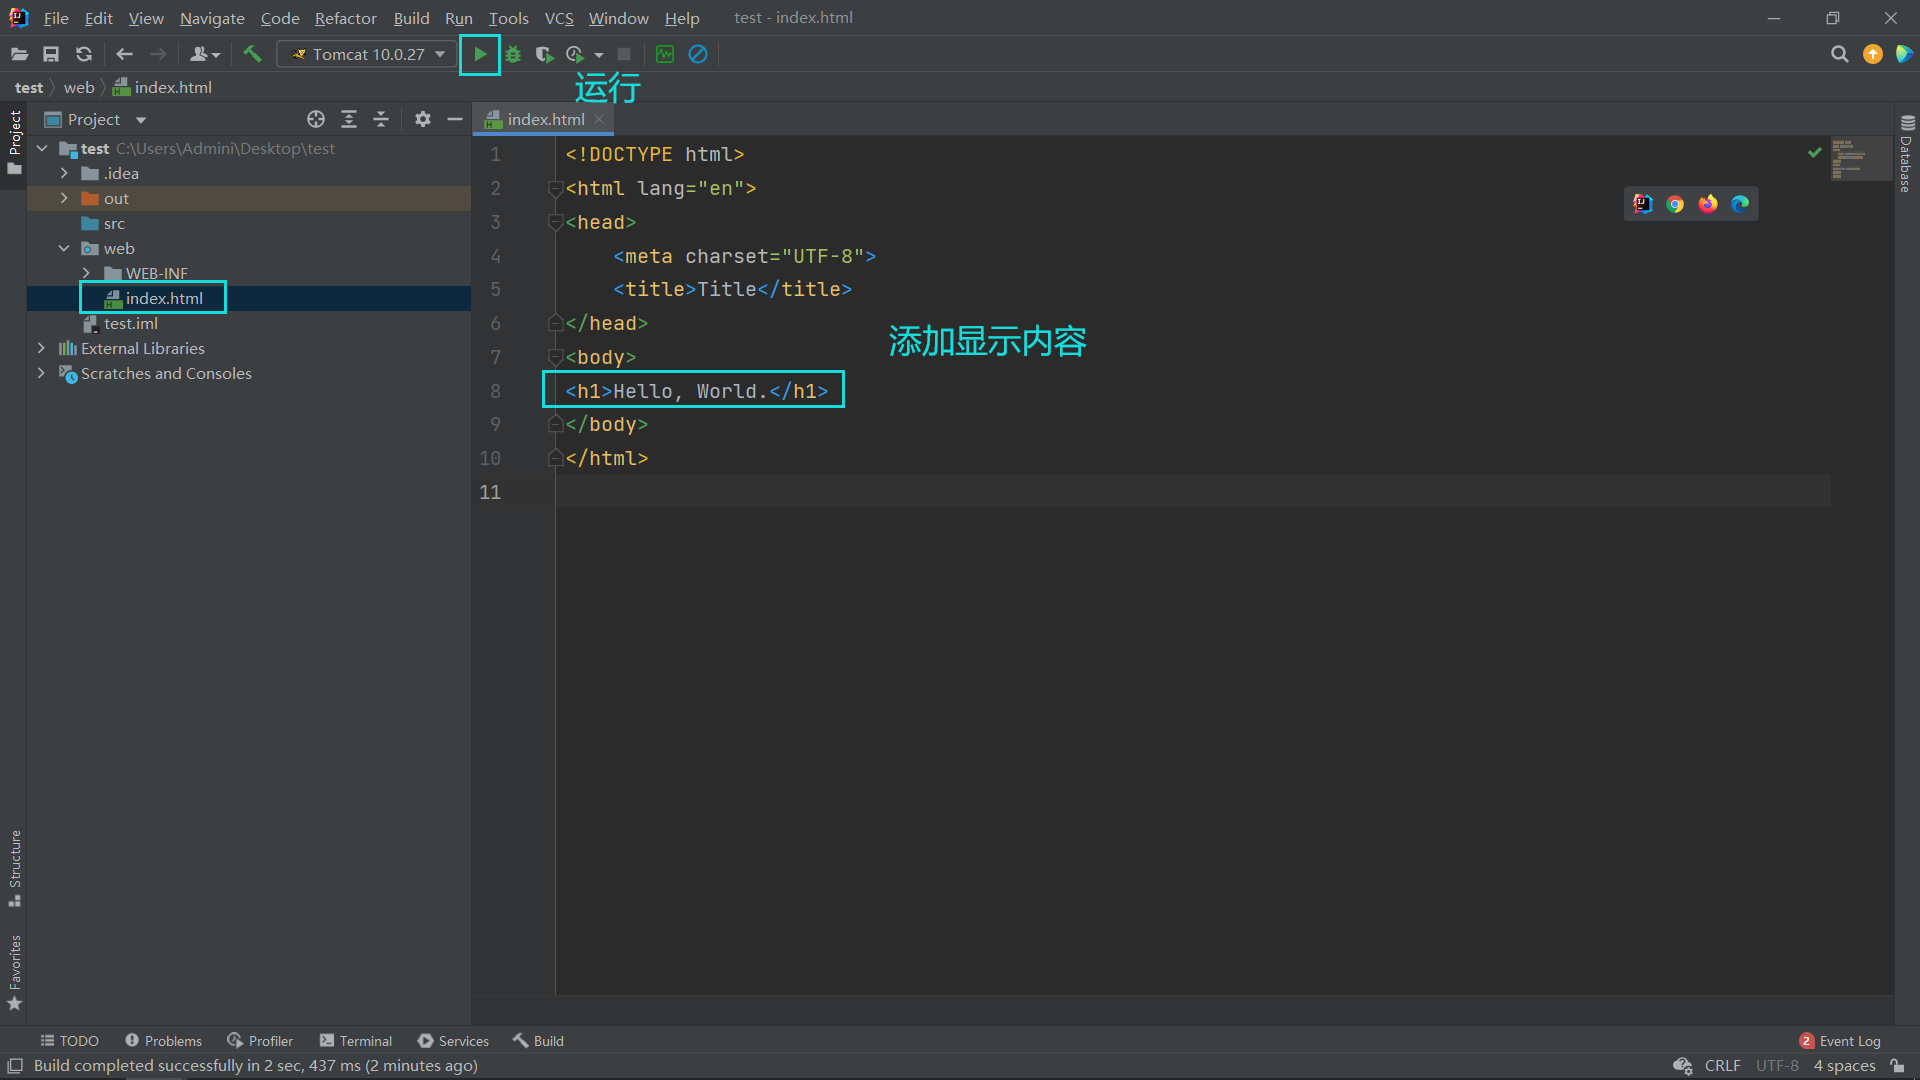Click the Terminal tab at the bottom
Screen dimensions: 1920x1080
(356, 1040)
